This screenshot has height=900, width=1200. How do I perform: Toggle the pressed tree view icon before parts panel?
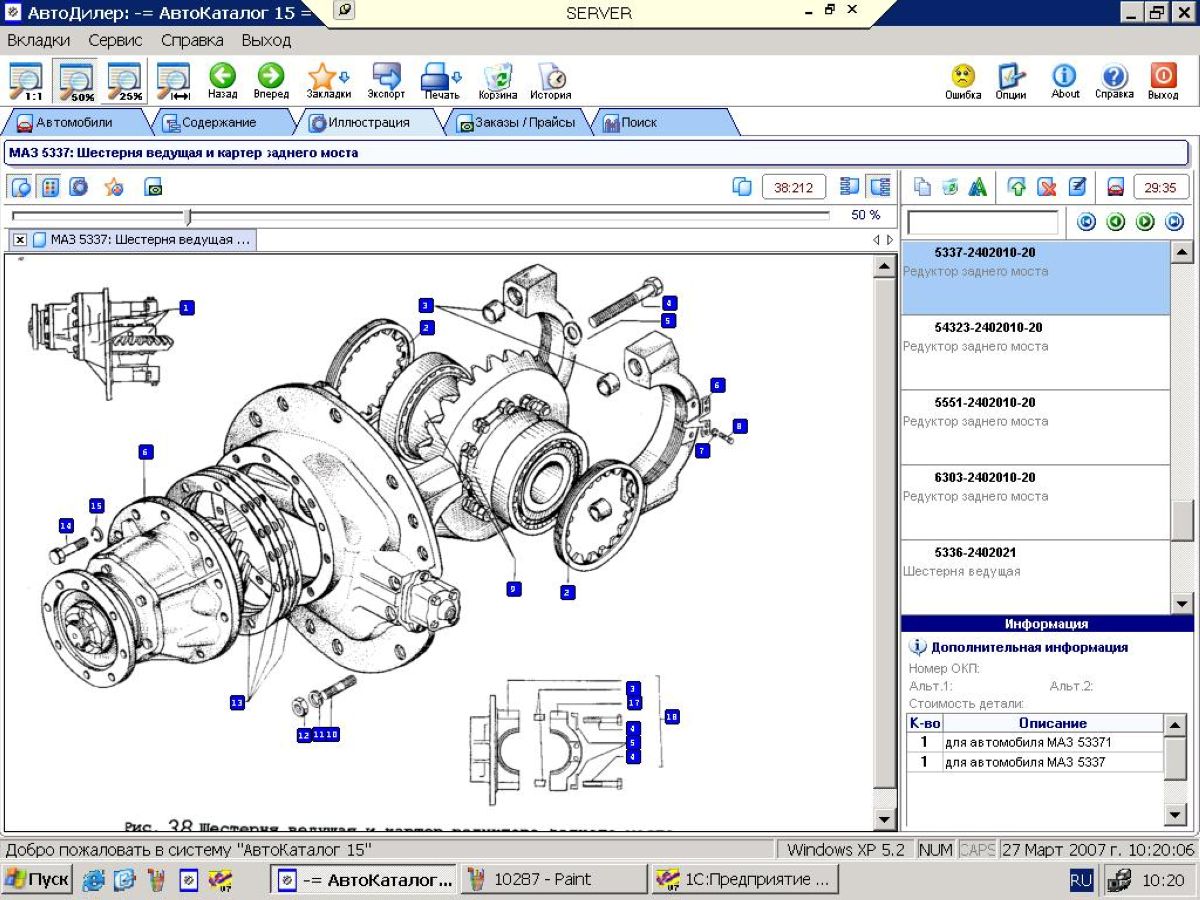click(x=880, y=187)
